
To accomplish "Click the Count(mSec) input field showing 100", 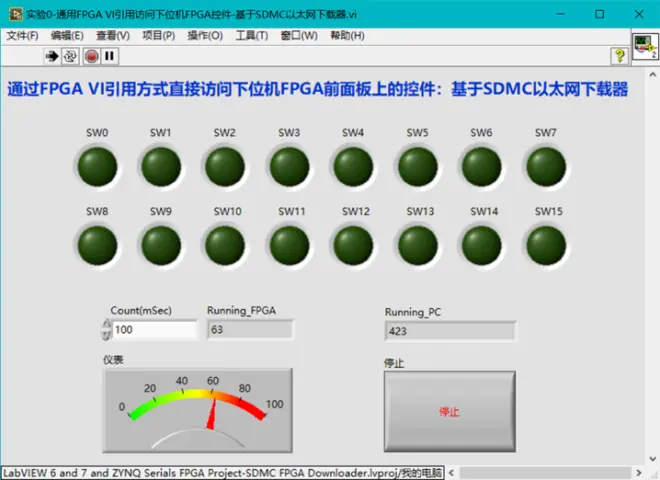I will point(155,330).
